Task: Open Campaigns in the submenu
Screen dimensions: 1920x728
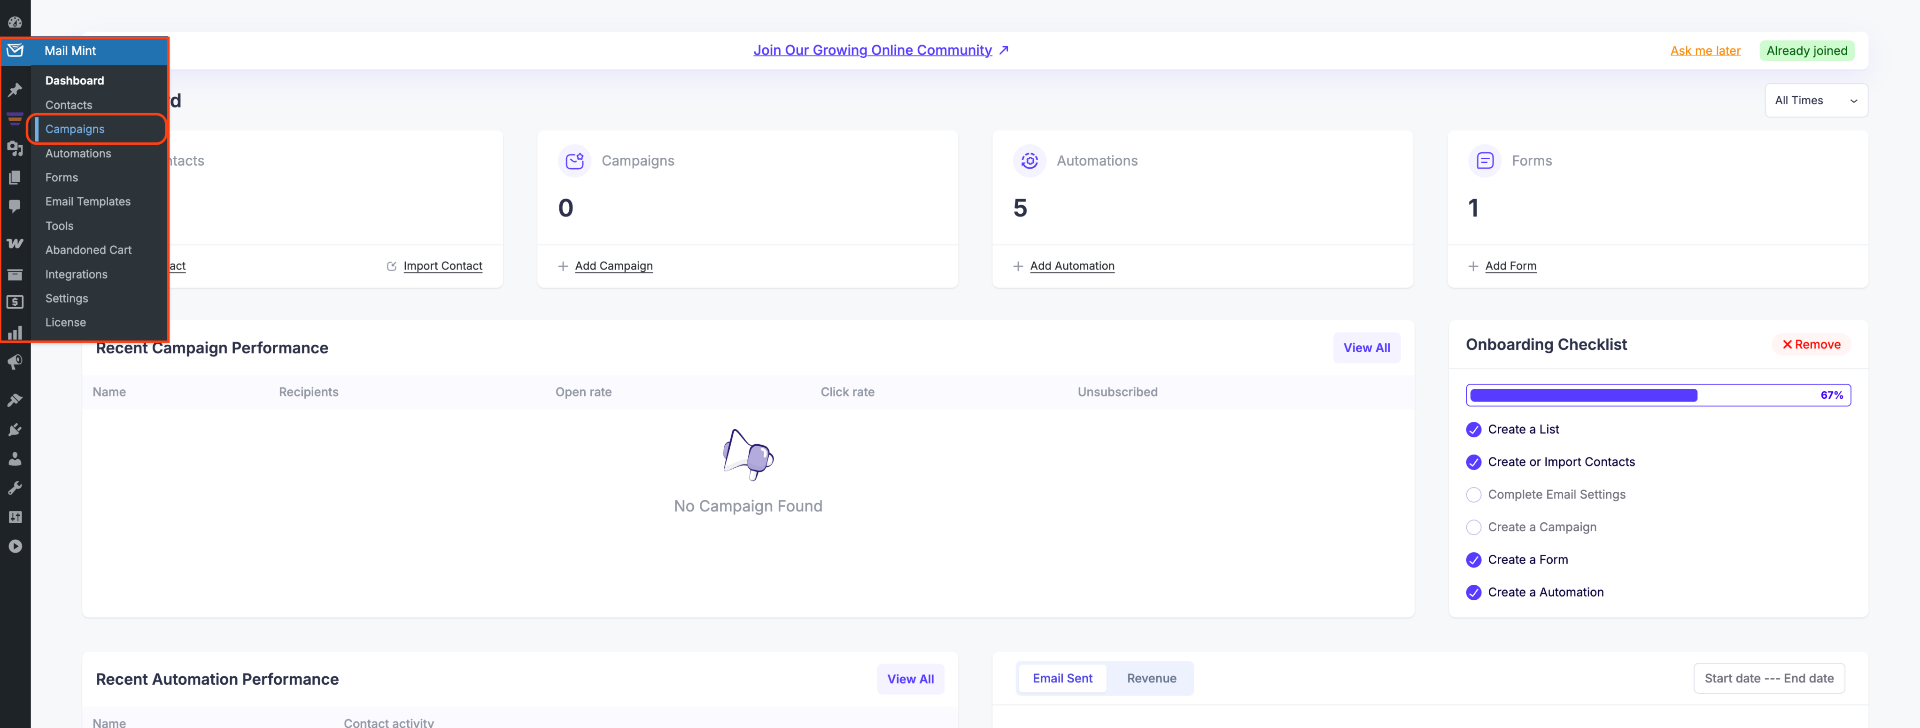Action: 74,129
